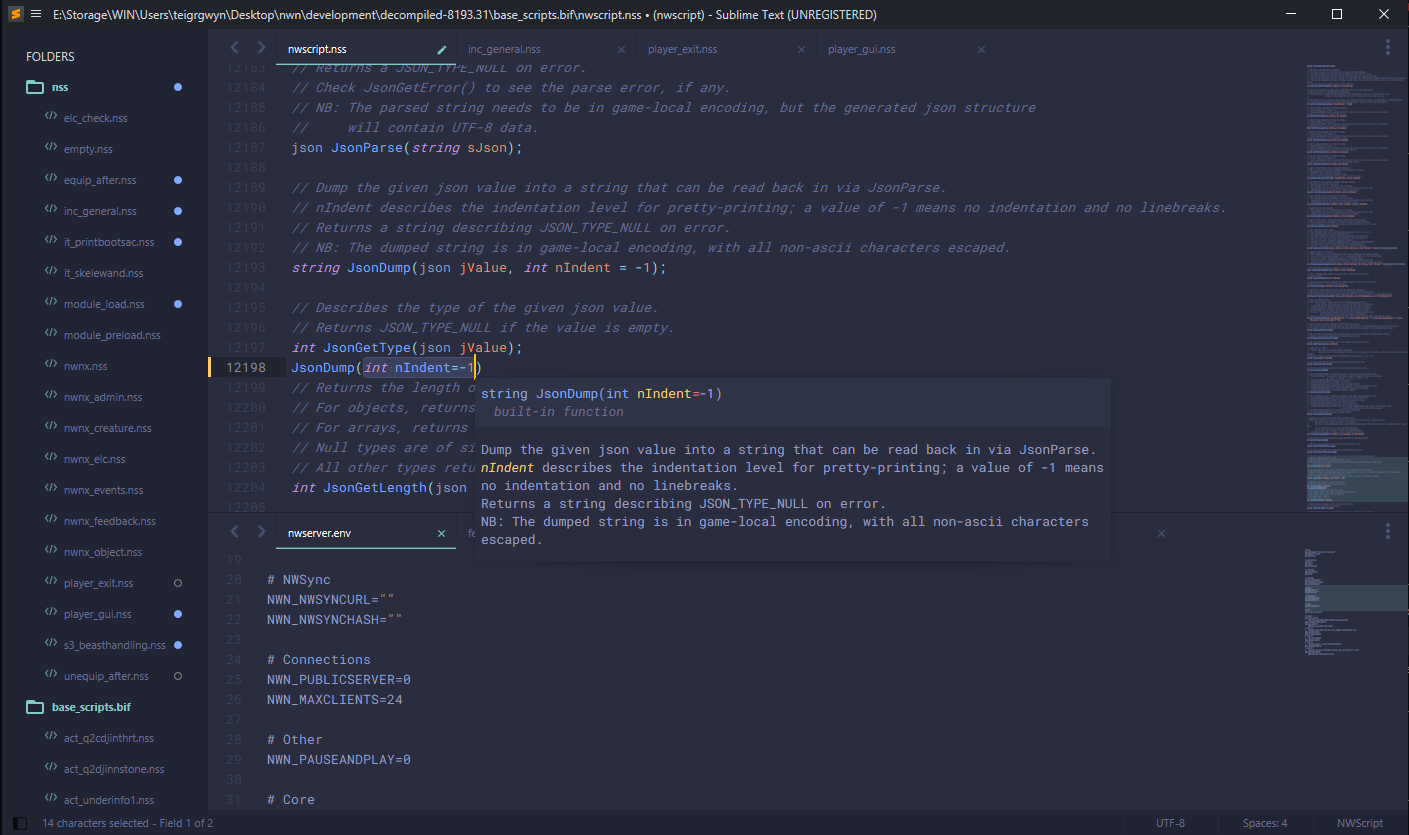Open equip_after.nss in the sidebar
This screenshot has width=1409, height=835.
tap(100, 180)
